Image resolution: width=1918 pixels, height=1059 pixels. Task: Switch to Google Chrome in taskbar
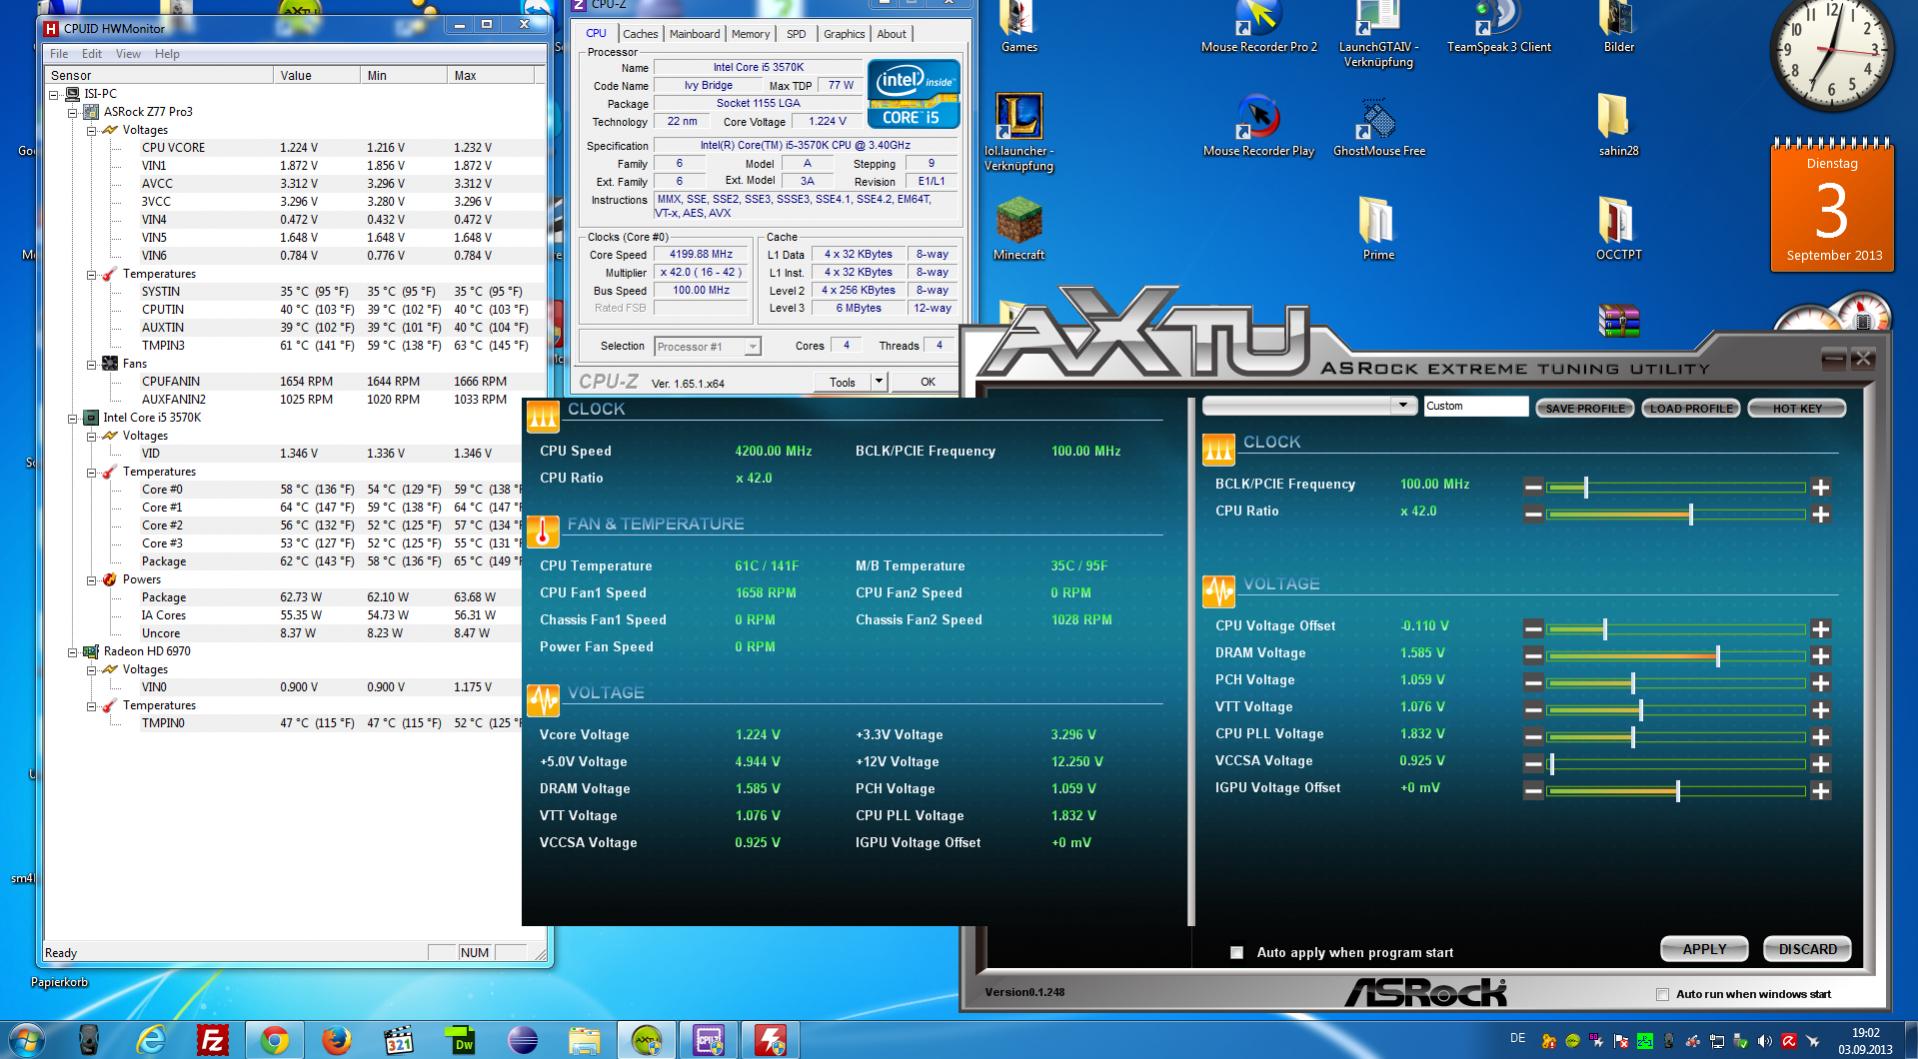tap(274, 1040)
